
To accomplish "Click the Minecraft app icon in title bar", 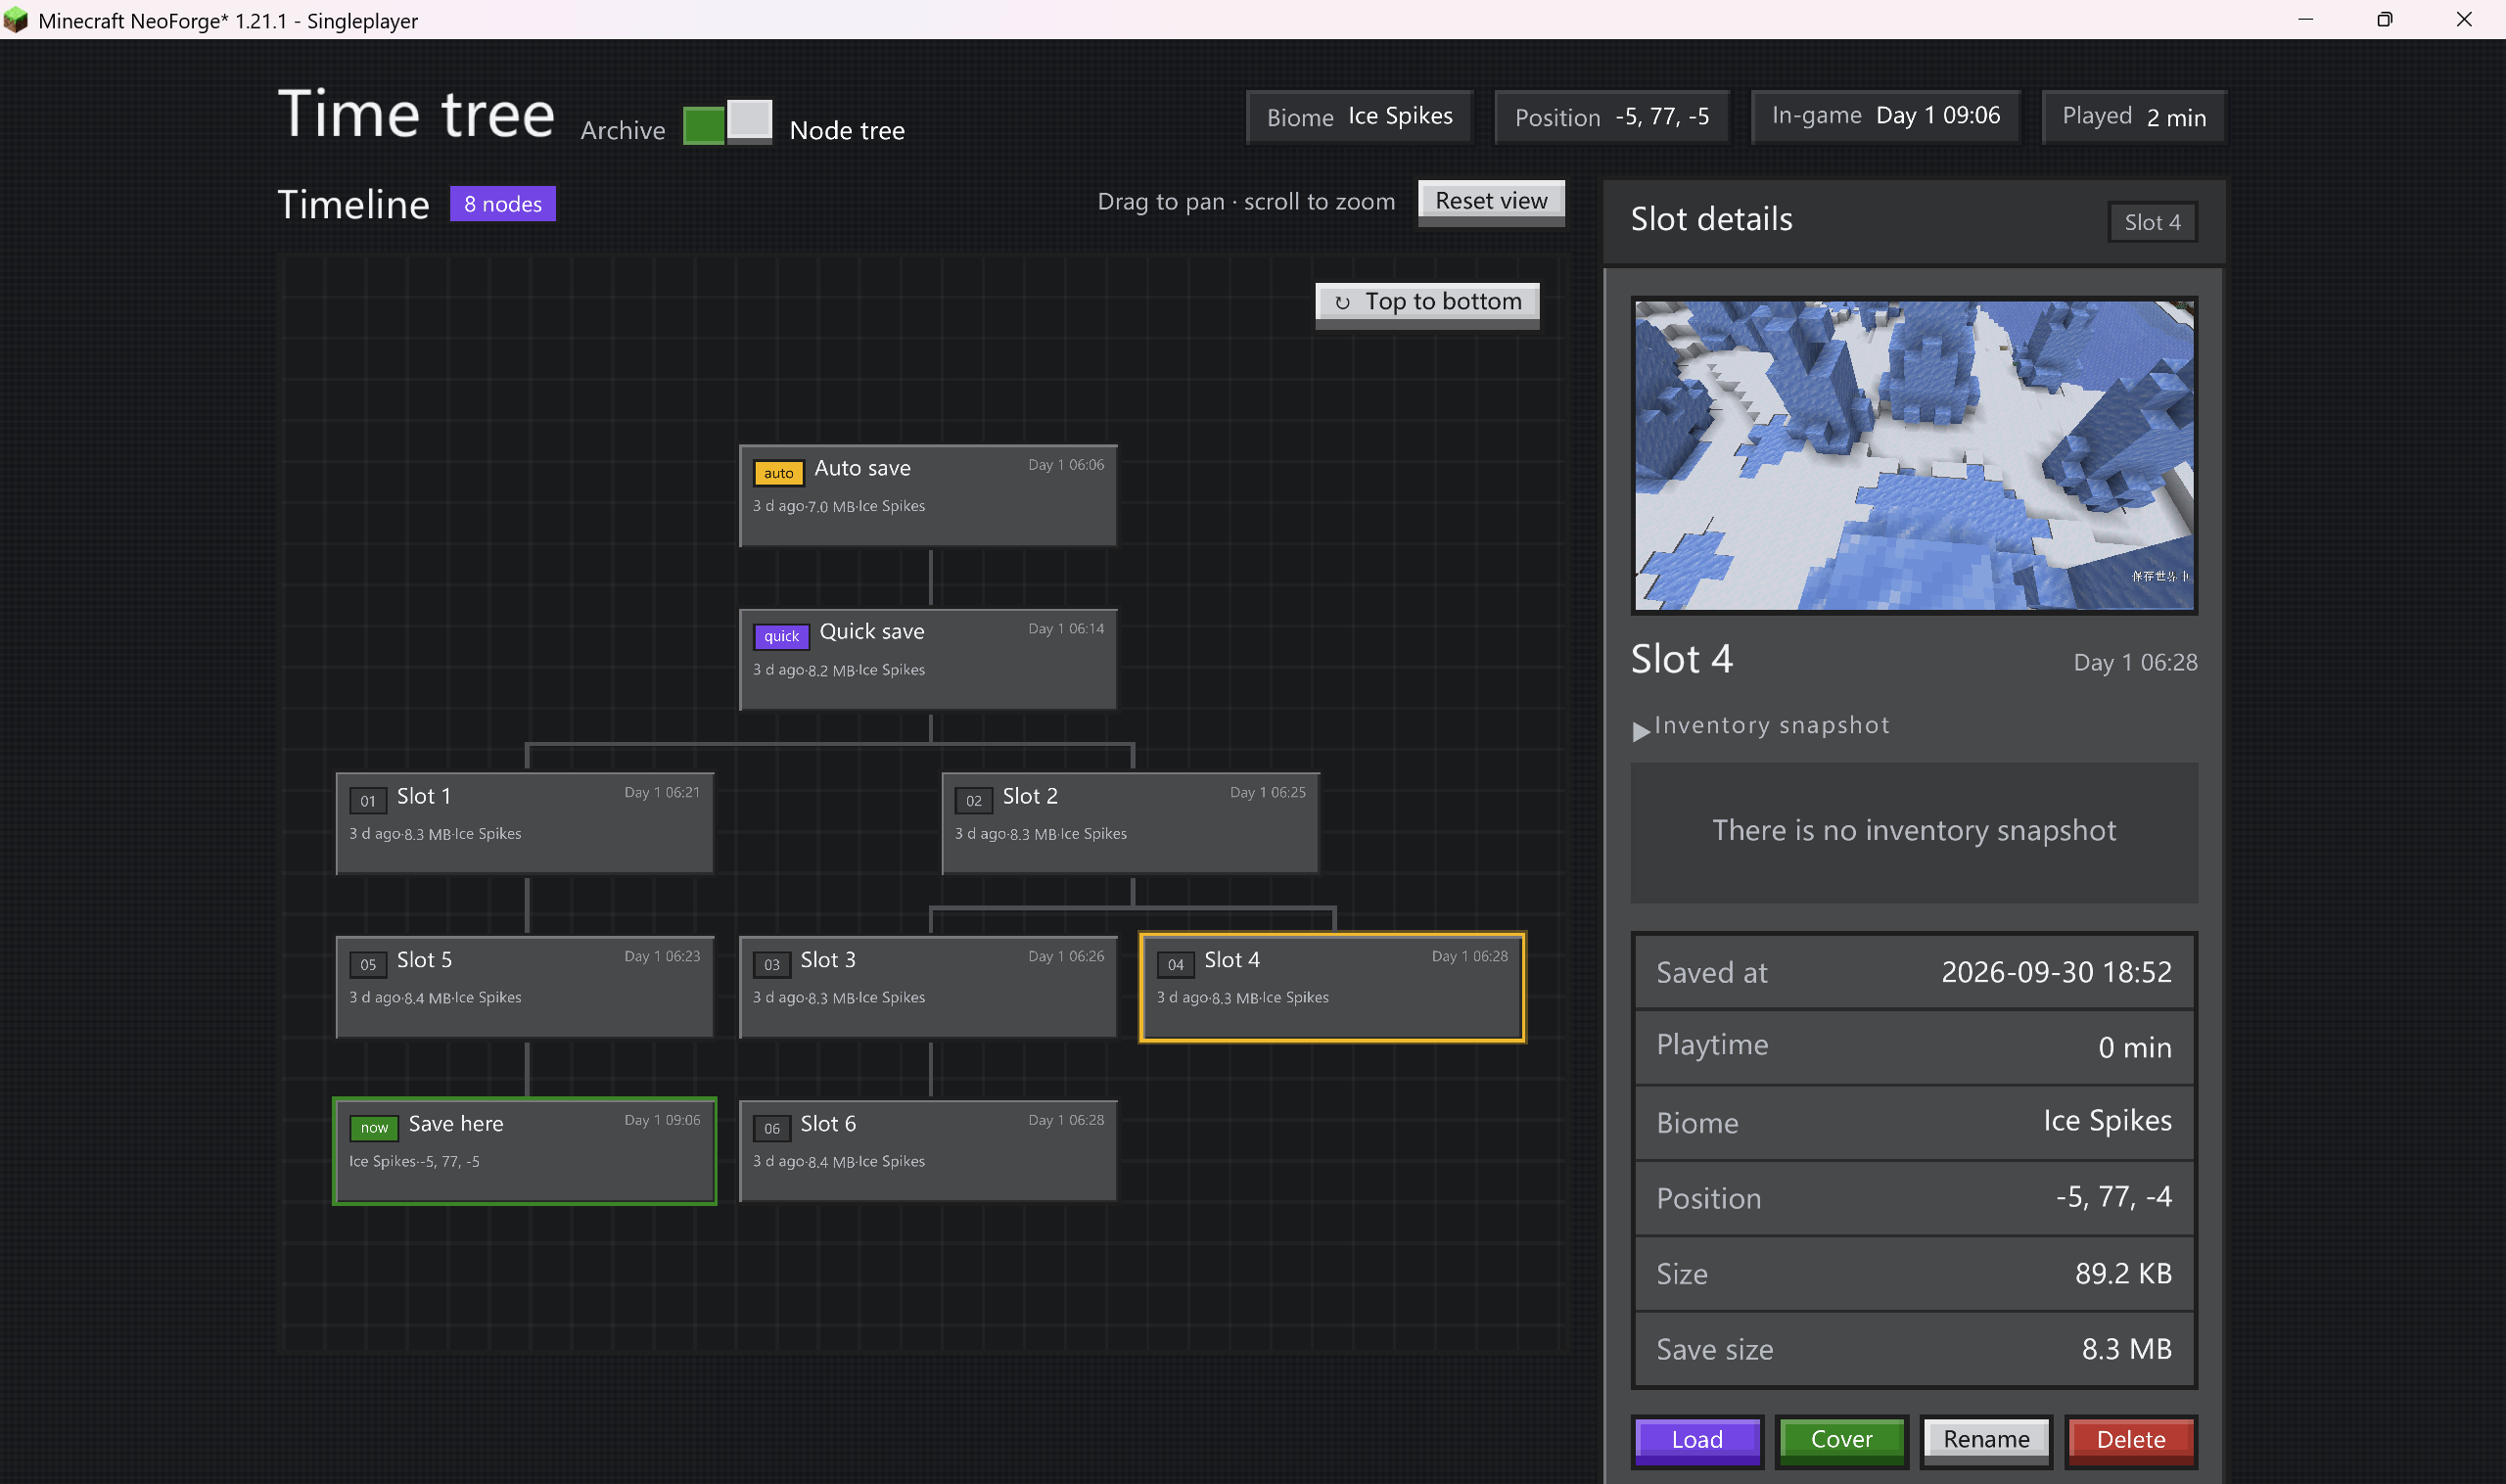I will click(x=16, y=20).
